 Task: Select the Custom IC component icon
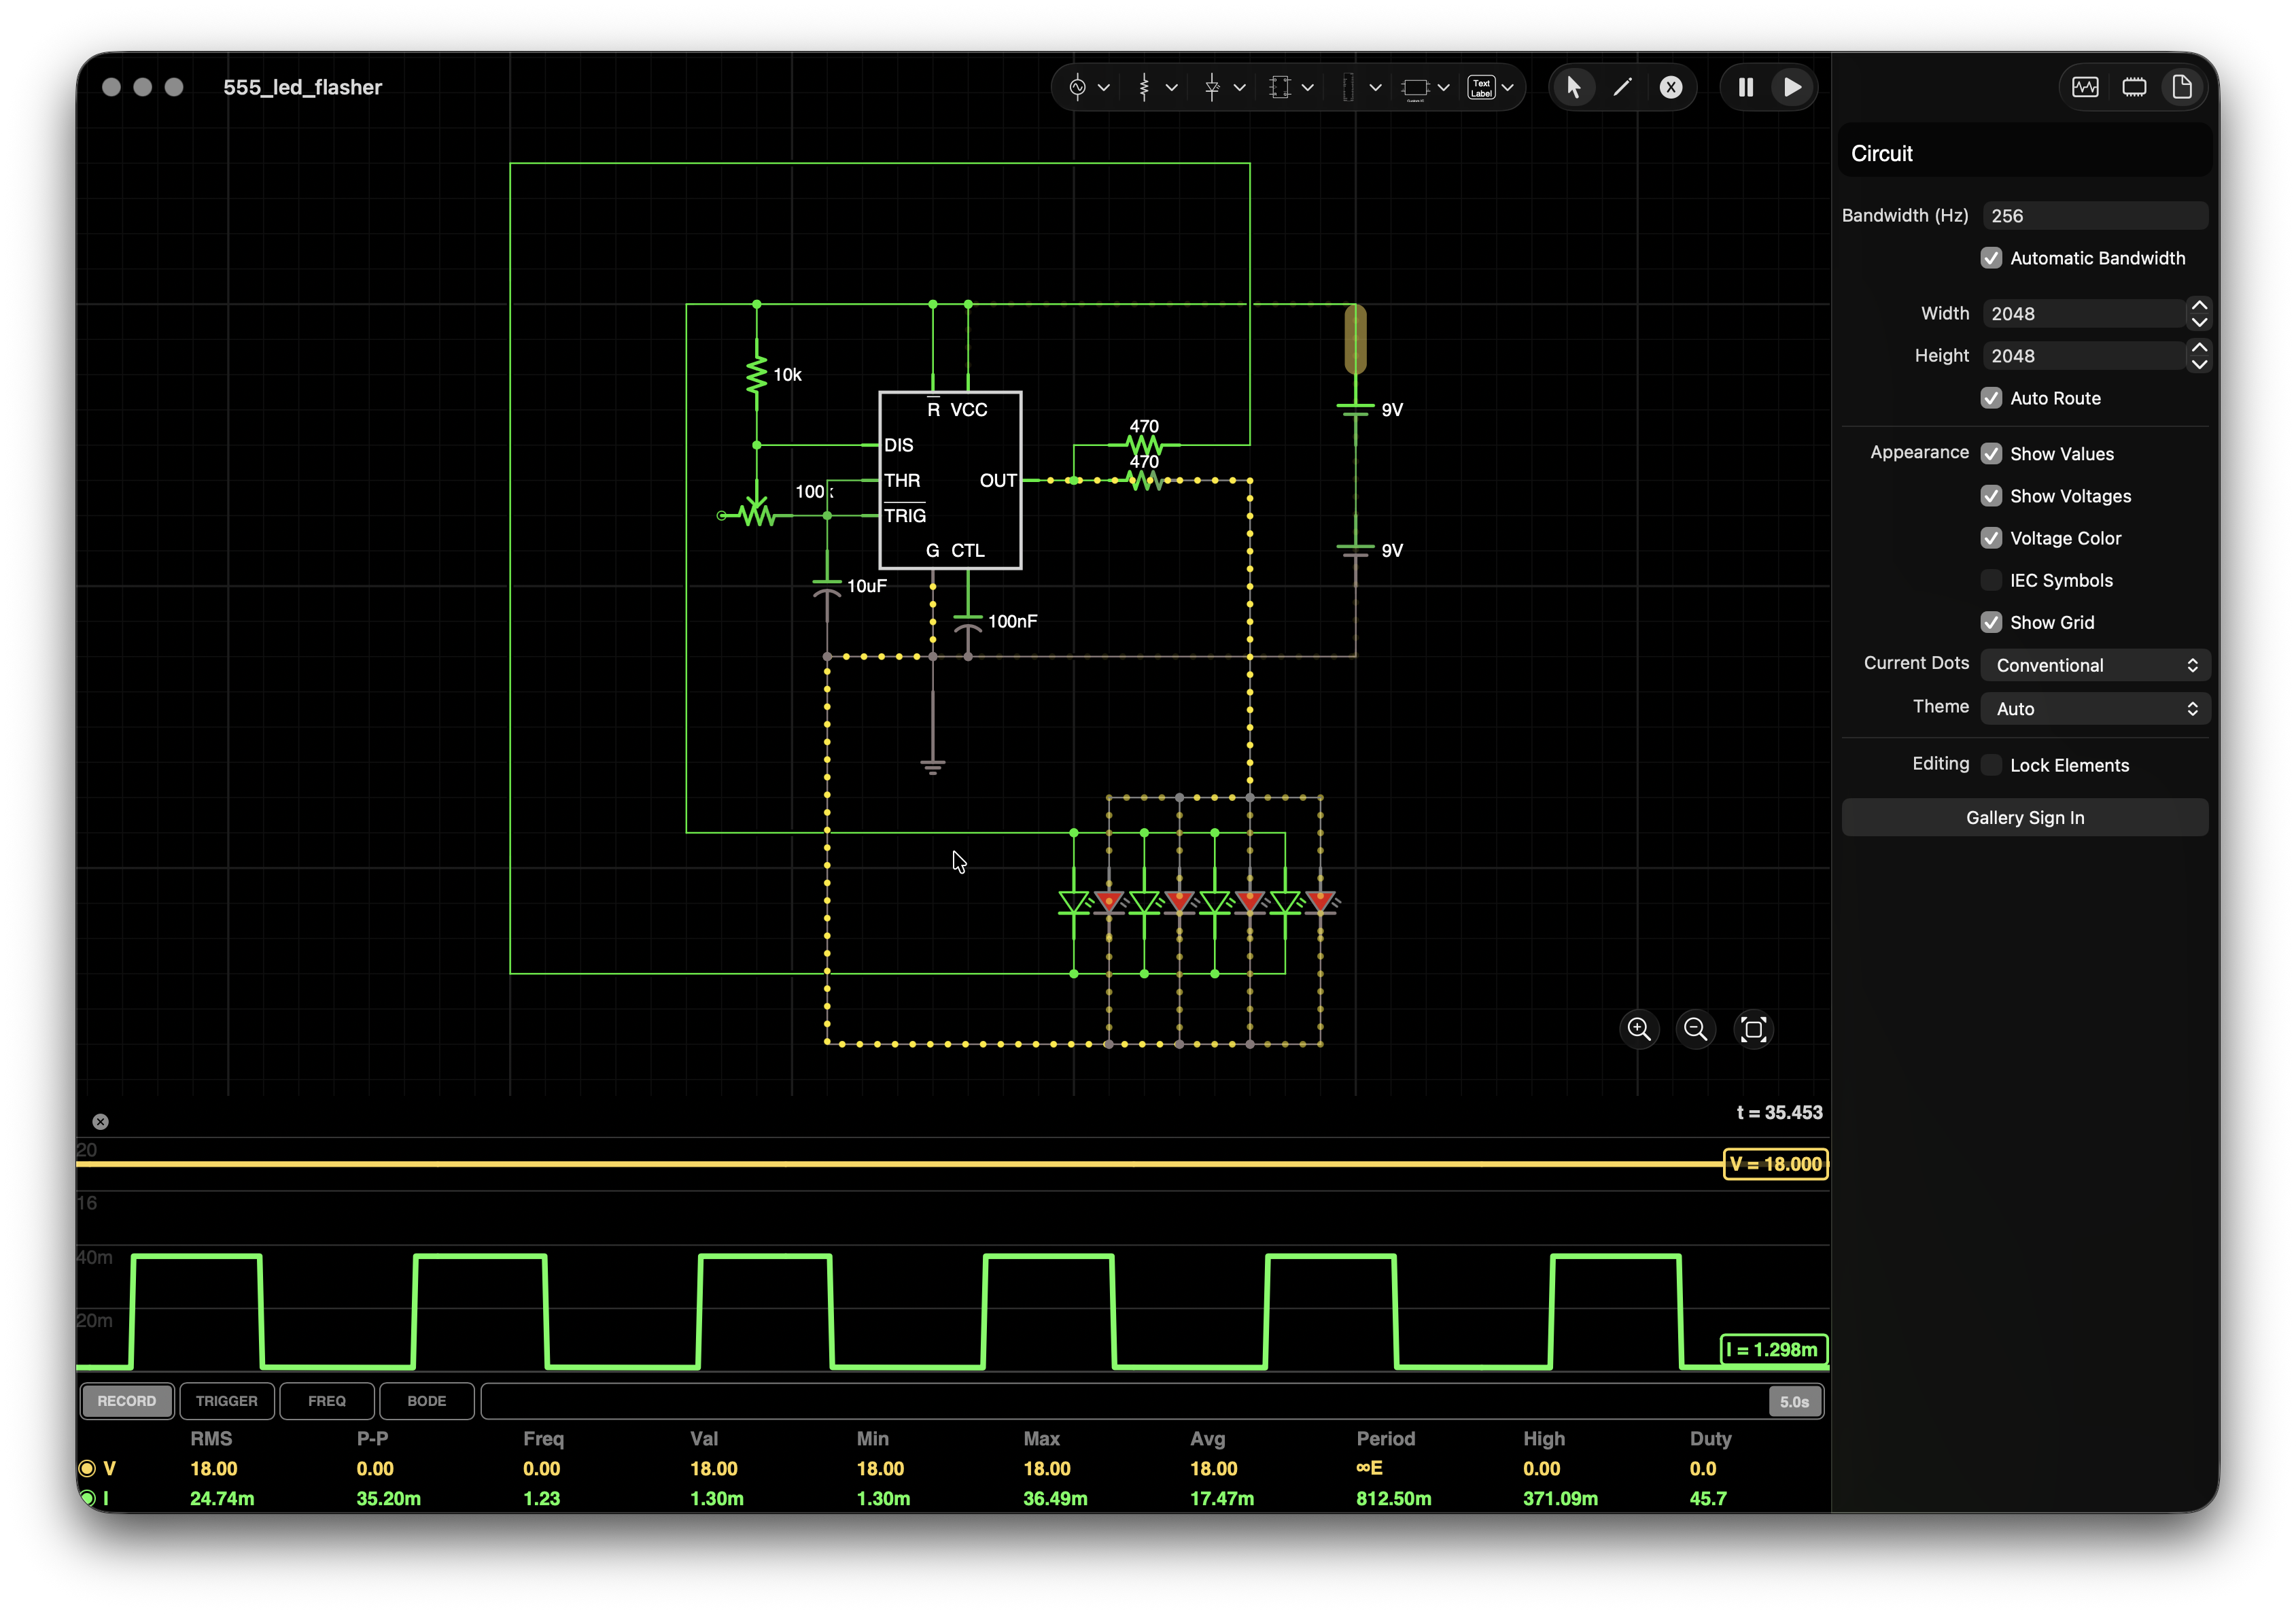point(1415,88)
